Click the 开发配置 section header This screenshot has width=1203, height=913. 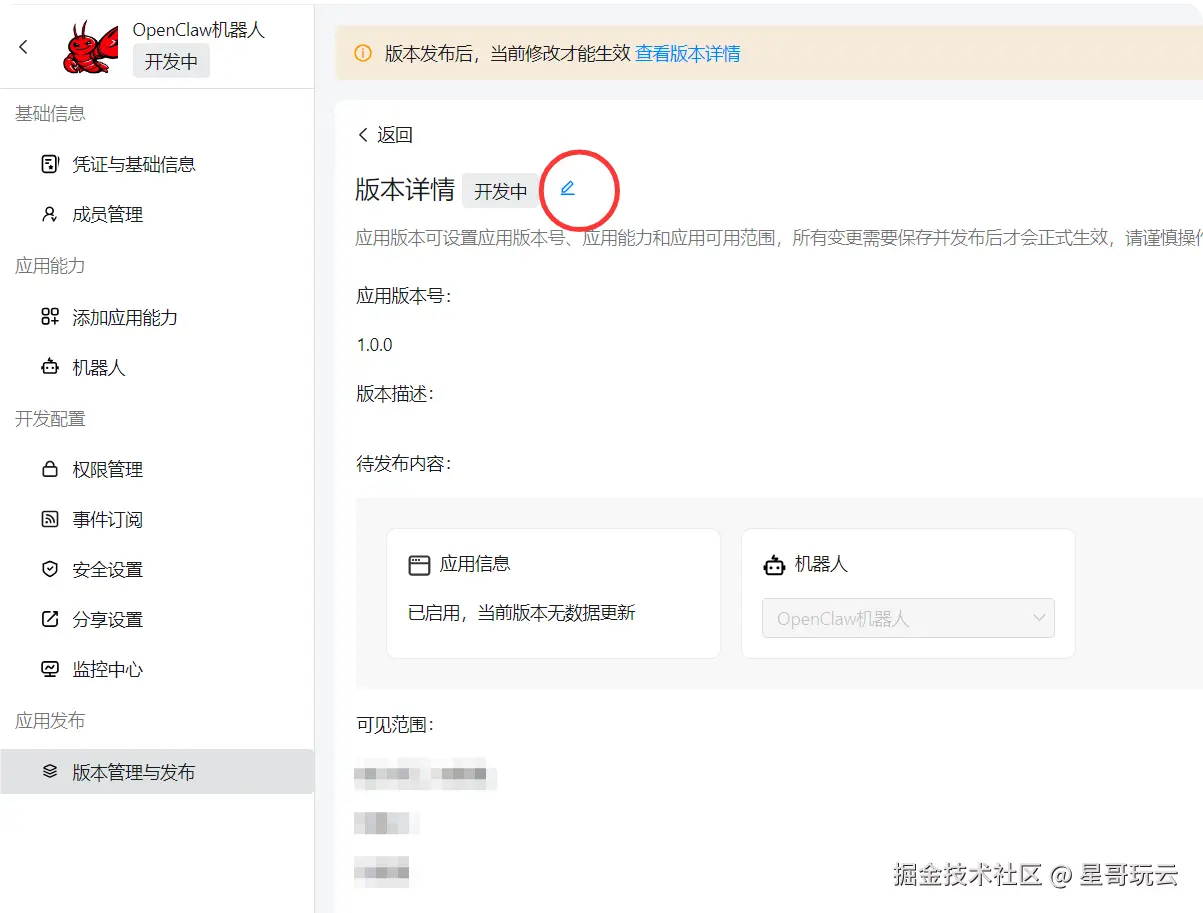tap(50, 419)
